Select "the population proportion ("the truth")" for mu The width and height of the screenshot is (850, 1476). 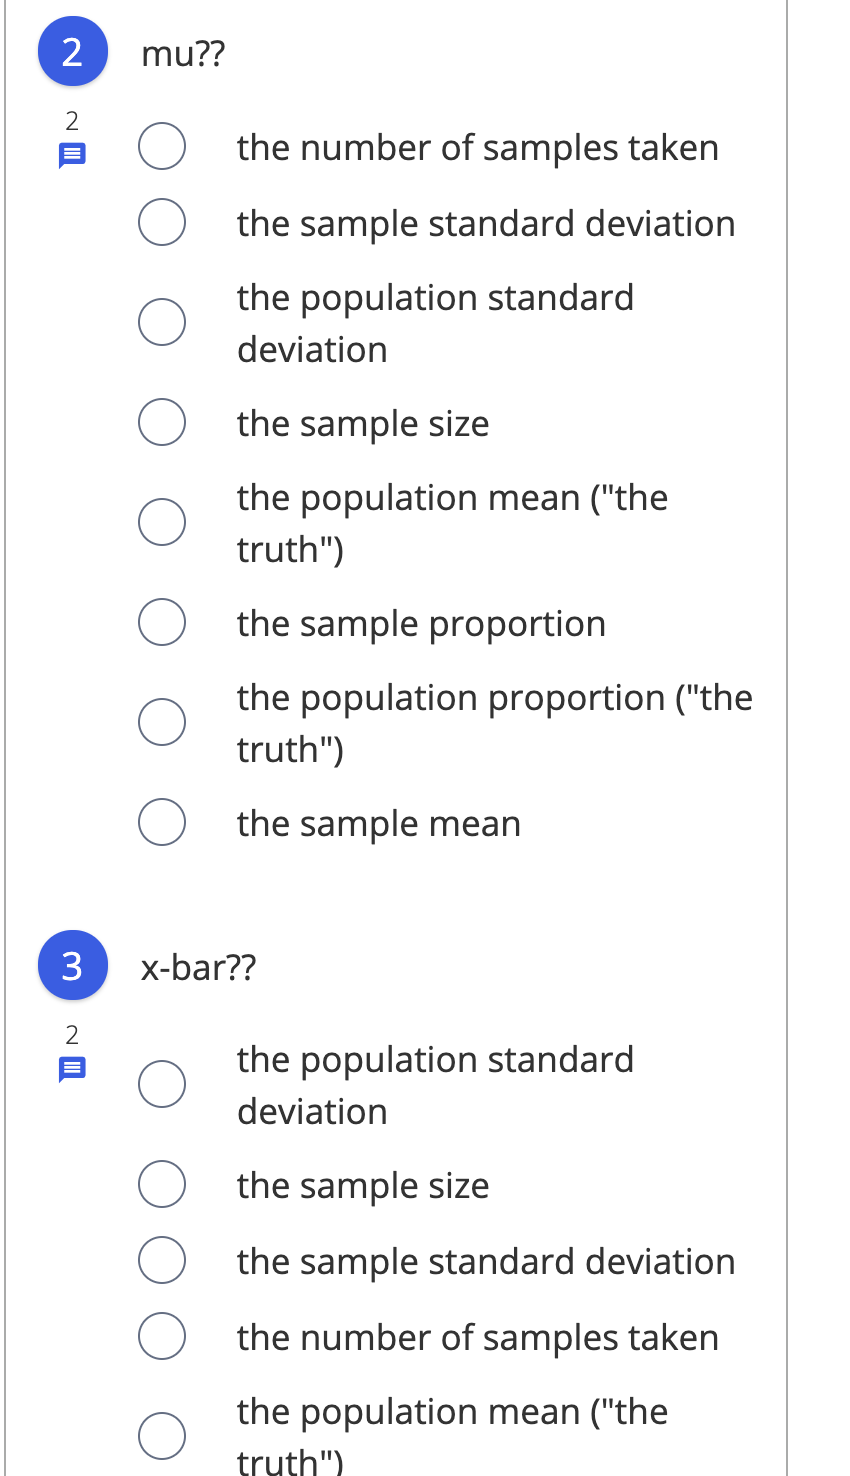(x=162, y=721)
